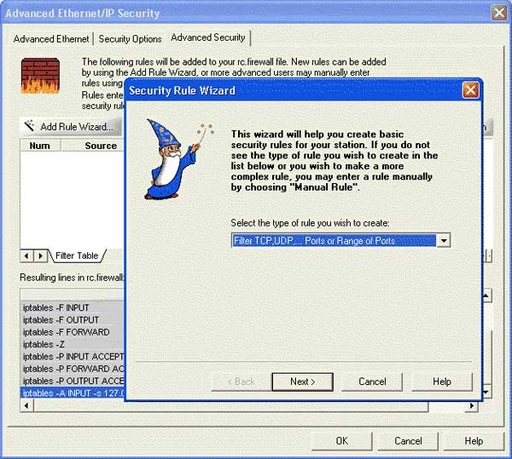Open the rule type dropdown arrow

tap(444, 240)
